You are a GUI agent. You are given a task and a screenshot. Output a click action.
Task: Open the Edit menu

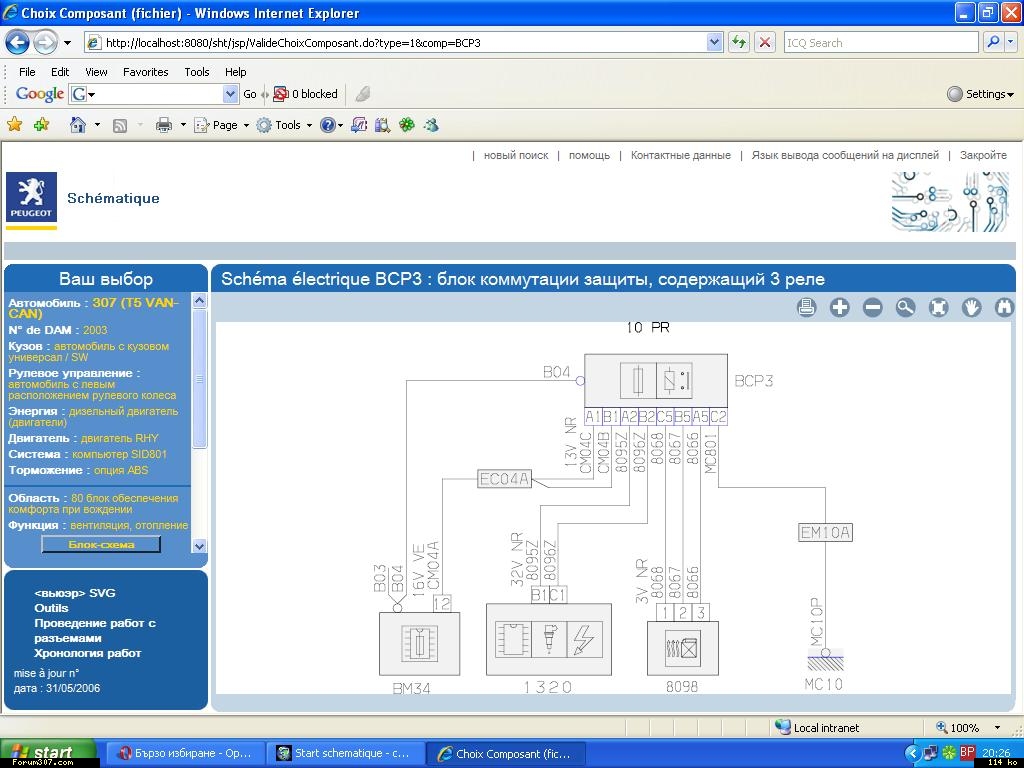[x=60, y=72]
